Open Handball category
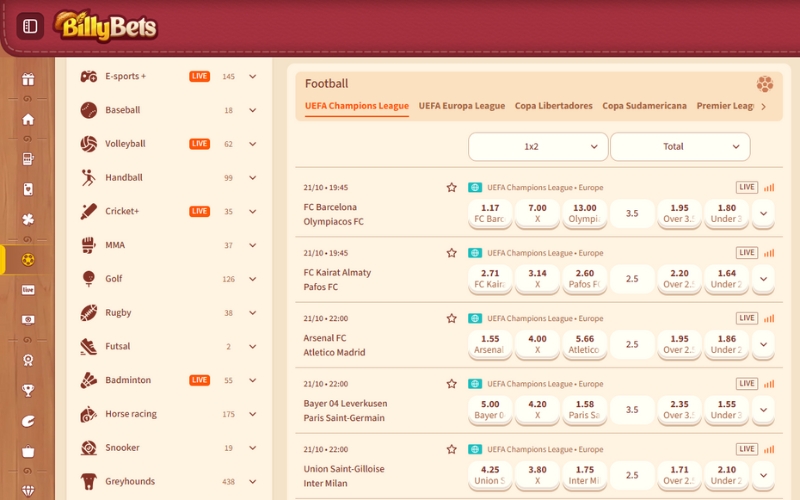Image resolution: width=800 pixels, height=500 pixels. [169, 178]
